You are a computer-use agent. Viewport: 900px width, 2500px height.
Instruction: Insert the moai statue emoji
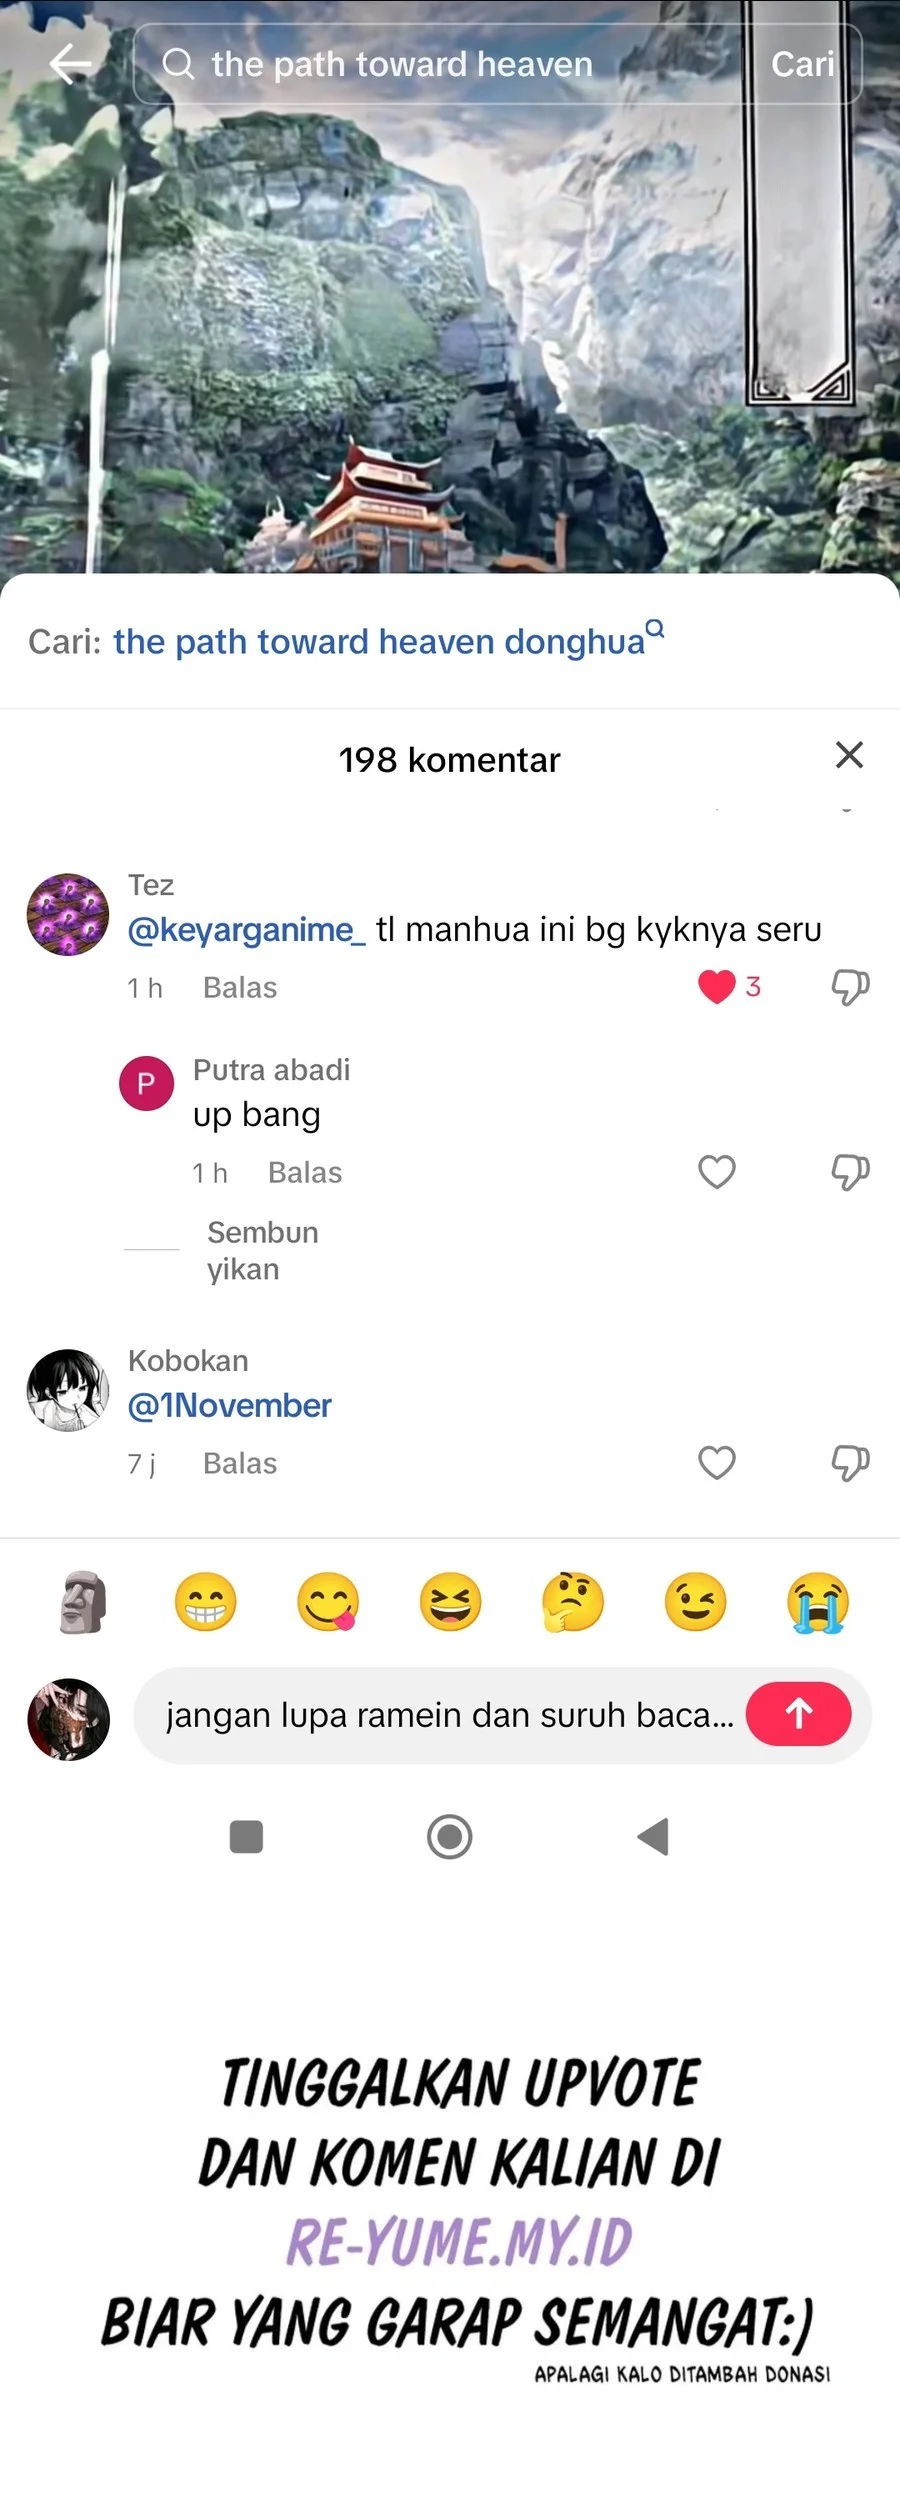[x=83, y=1602]
